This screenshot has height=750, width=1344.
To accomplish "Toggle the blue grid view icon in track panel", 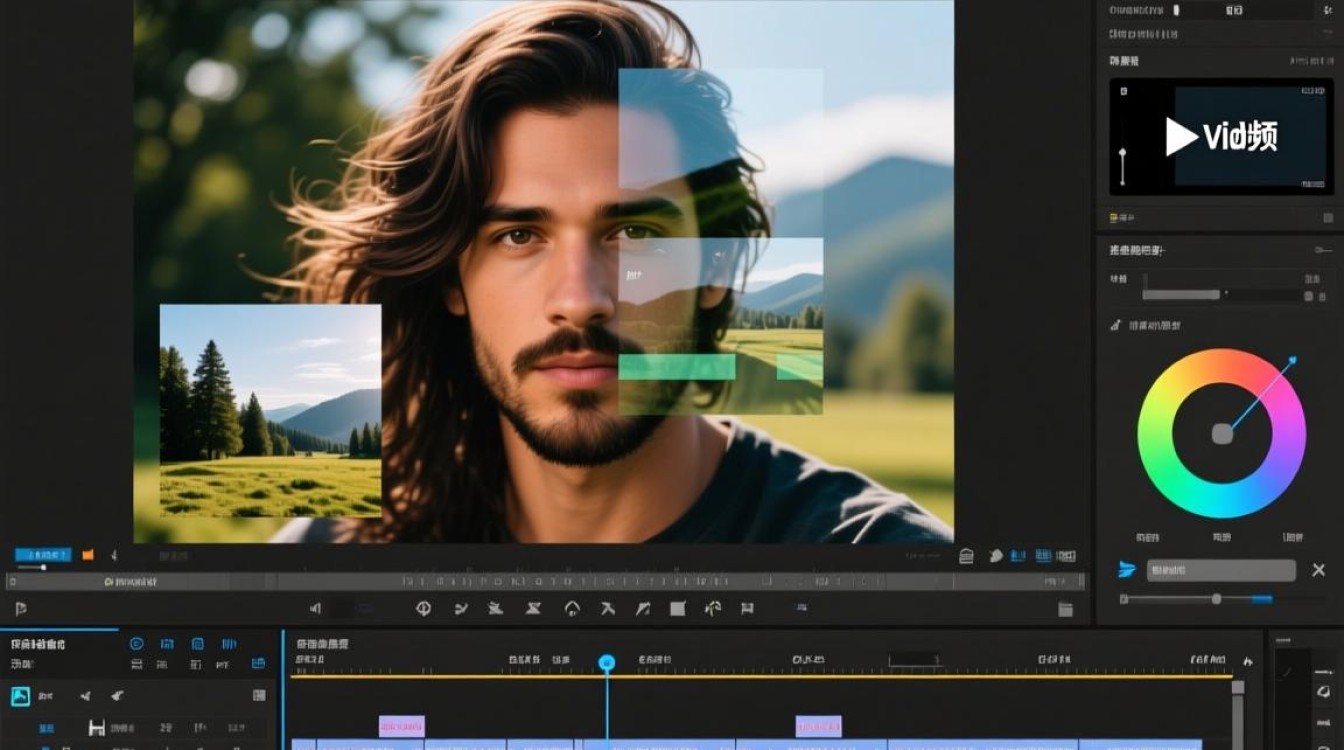I will click(259, 663).
